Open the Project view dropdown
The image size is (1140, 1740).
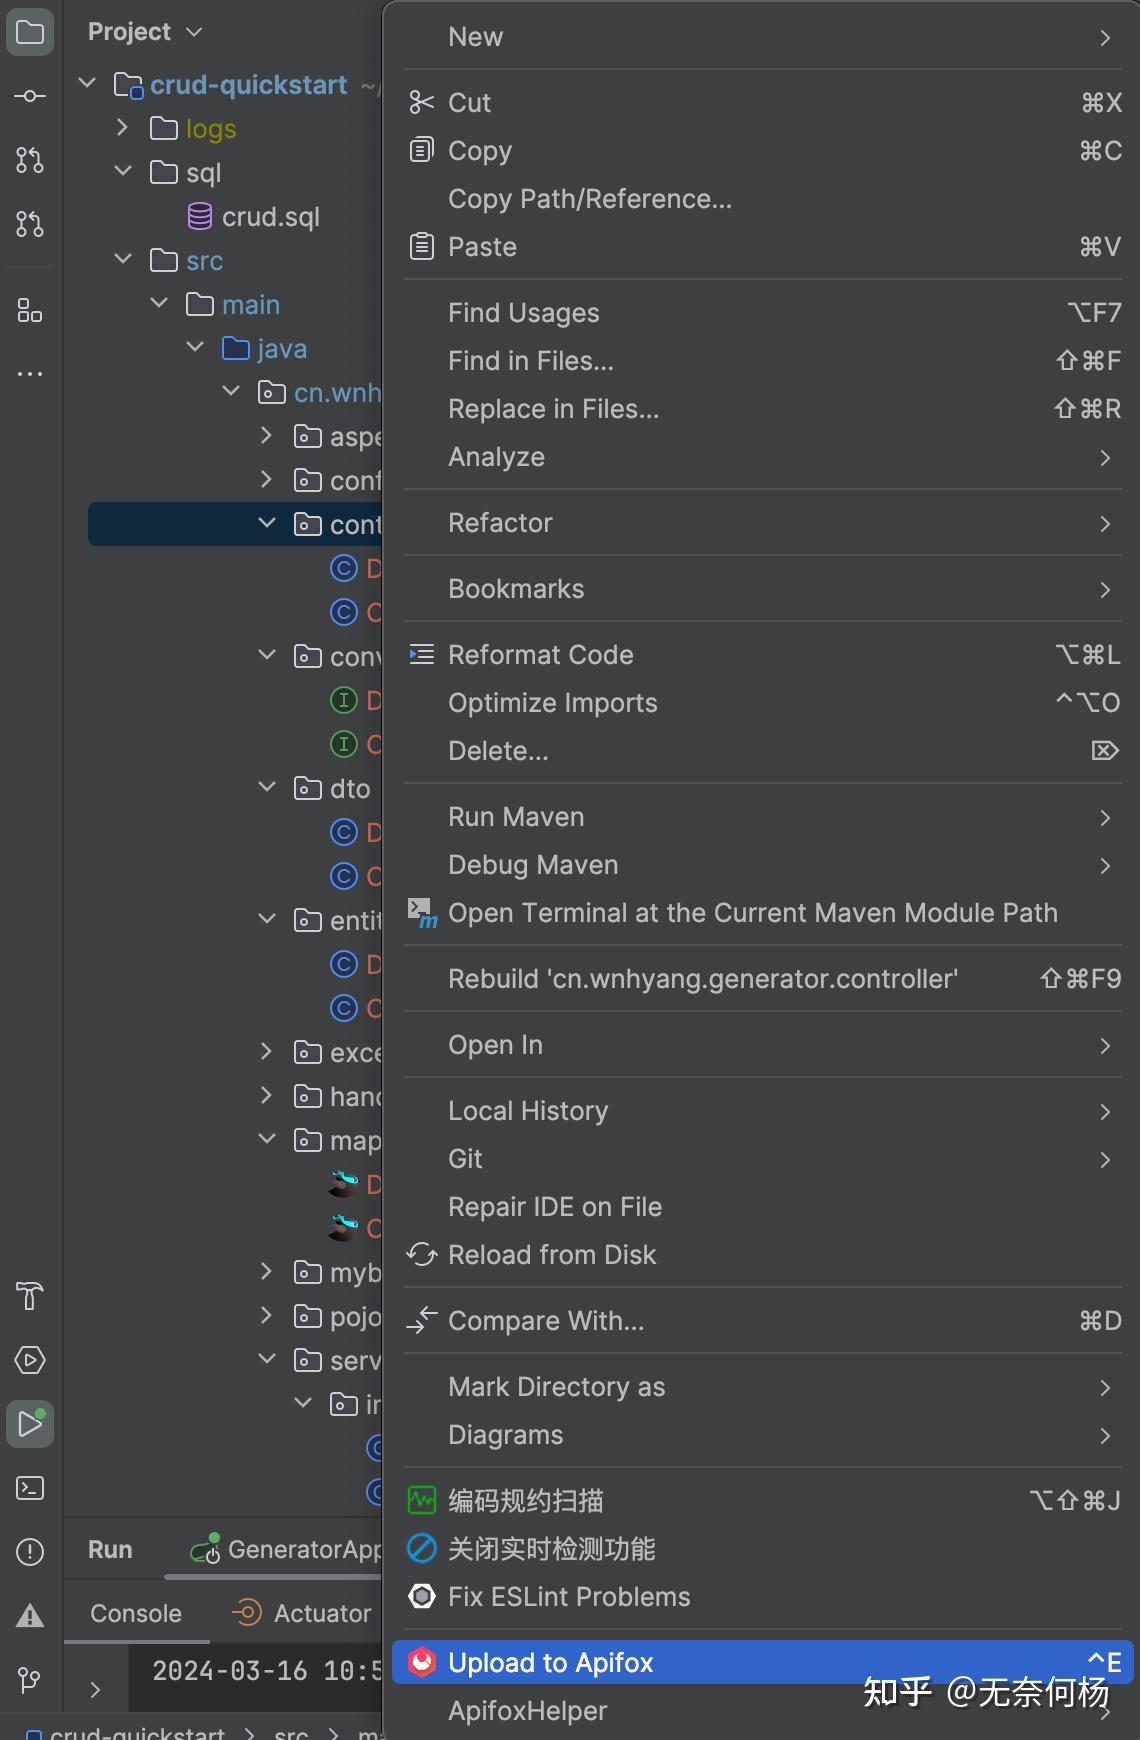(145, 32)
